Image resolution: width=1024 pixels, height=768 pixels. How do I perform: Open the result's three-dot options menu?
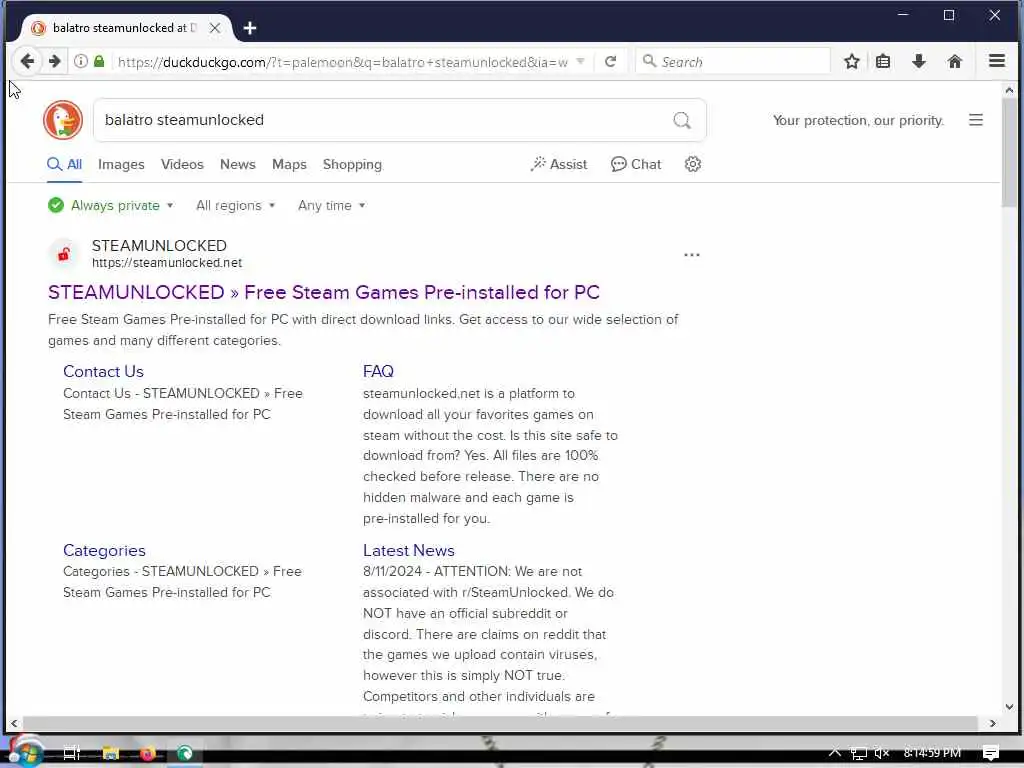coord(692,255)
